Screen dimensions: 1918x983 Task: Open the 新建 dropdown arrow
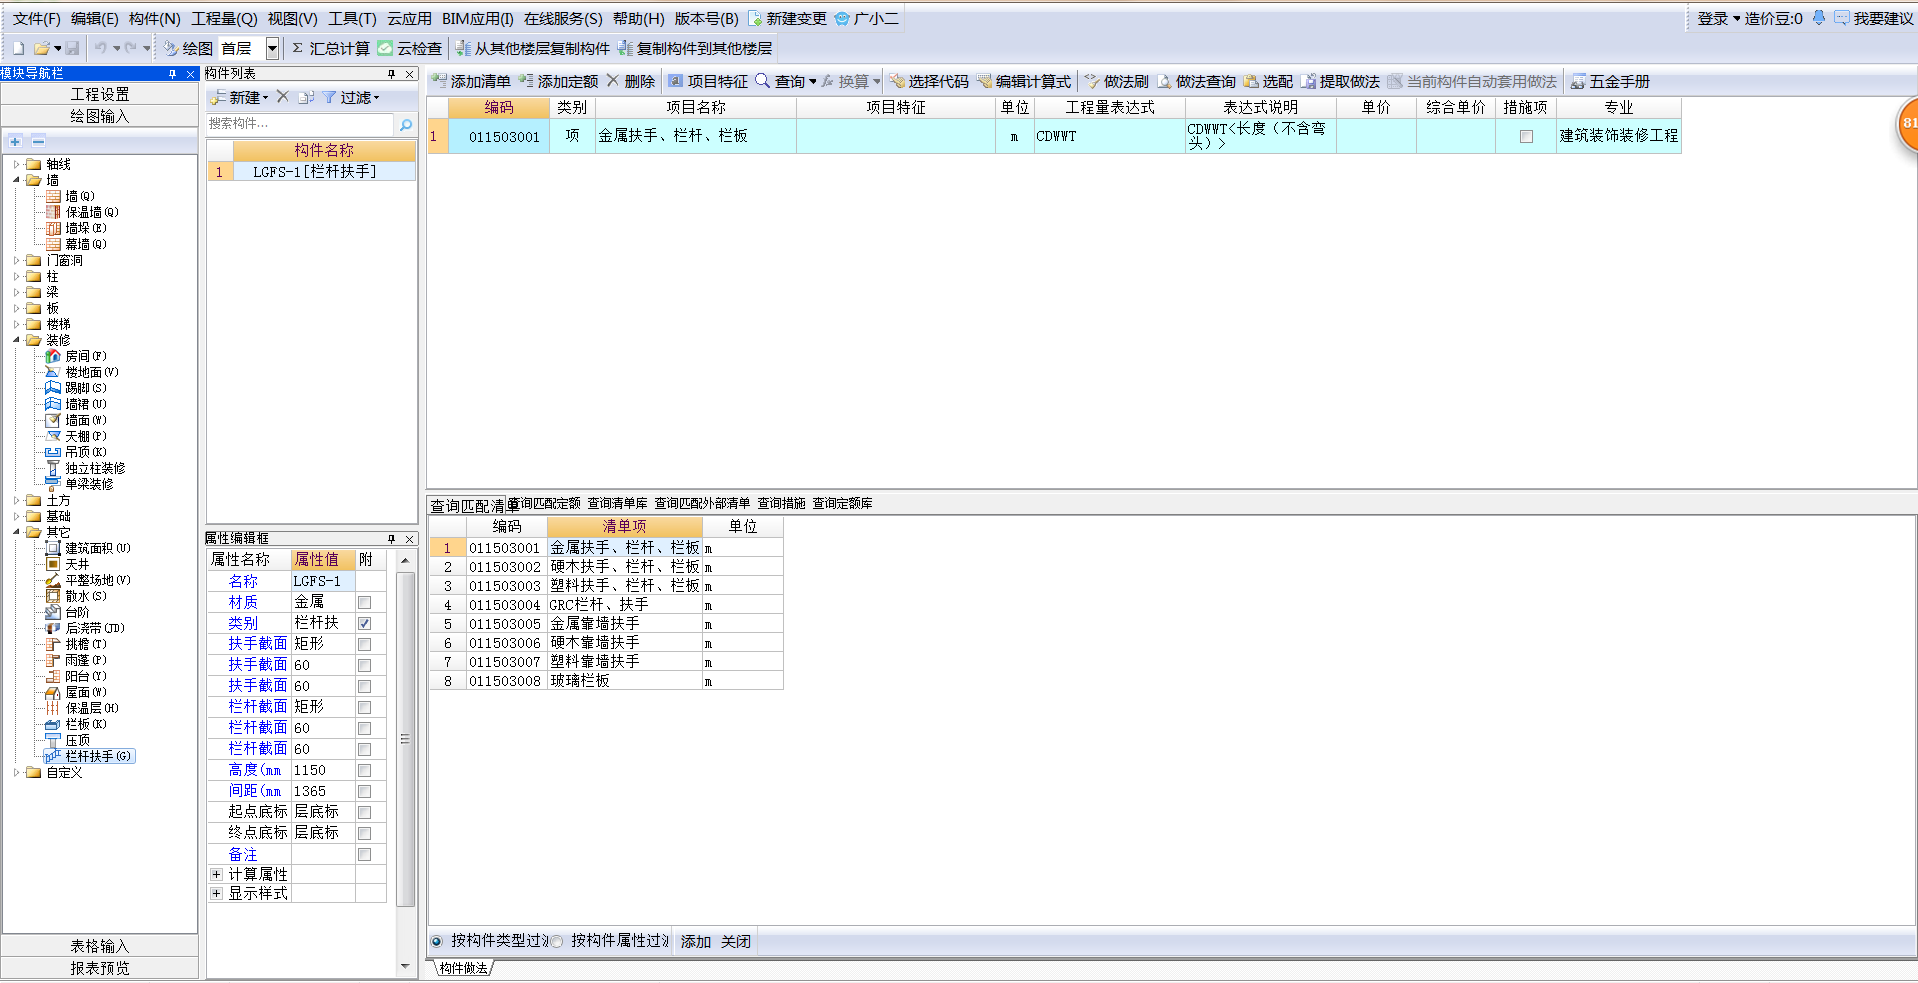click(266, 98)
